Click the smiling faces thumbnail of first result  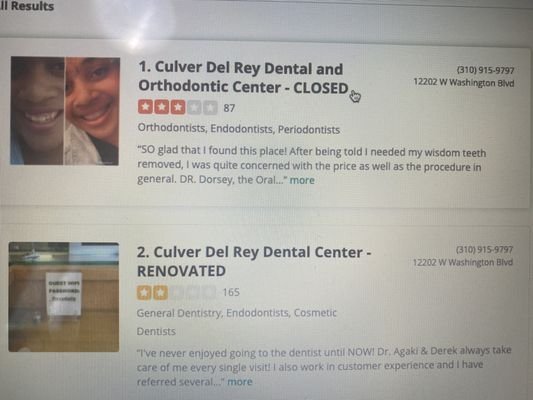(x=65, y=111)
